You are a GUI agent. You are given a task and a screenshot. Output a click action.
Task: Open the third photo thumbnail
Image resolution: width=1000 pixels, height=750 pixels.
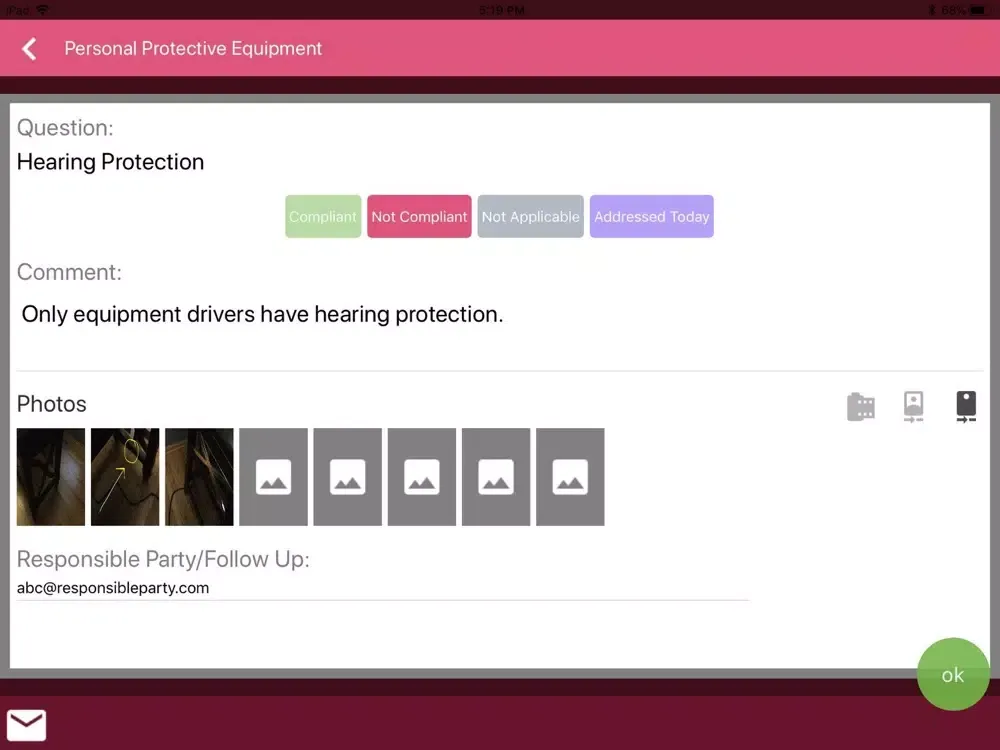pos(199,477)
